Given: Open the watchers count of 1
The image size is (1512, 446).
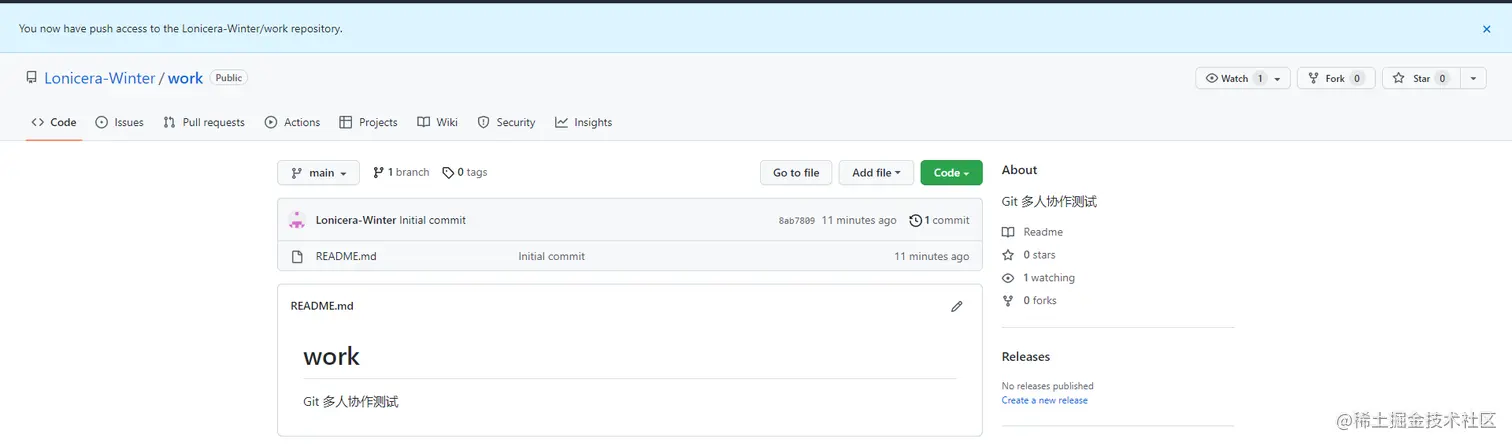Looking at the screenshot, I should click(1259, 78).
